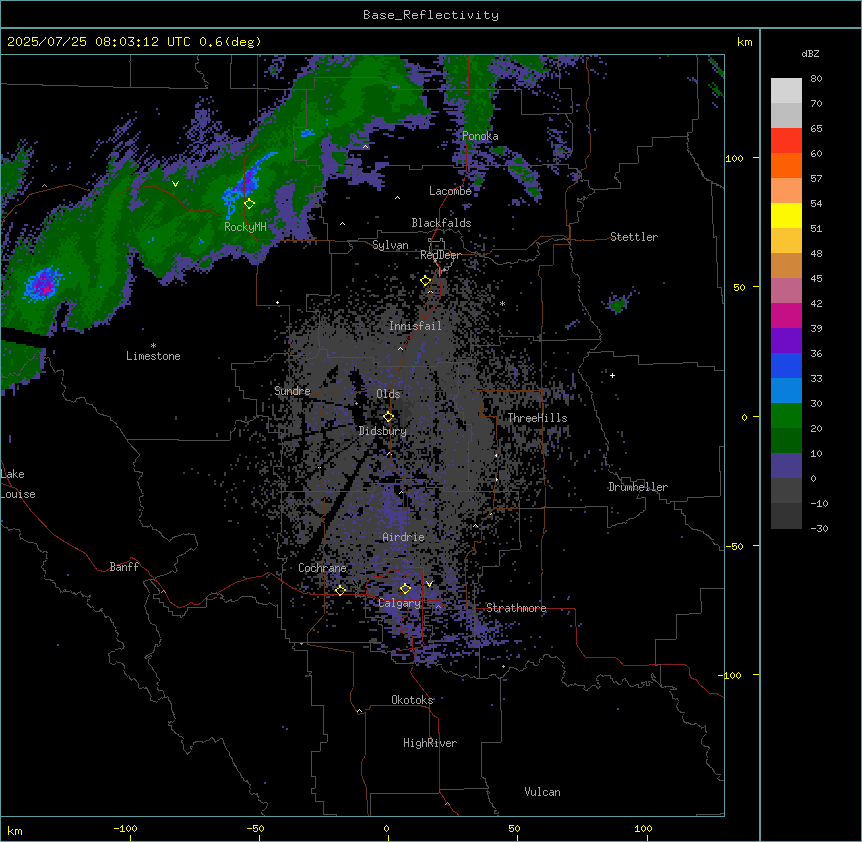Click the yellow diamond marker below Olds
The image size is (862, 842).
pyautogui.click(x=388, y=417)
